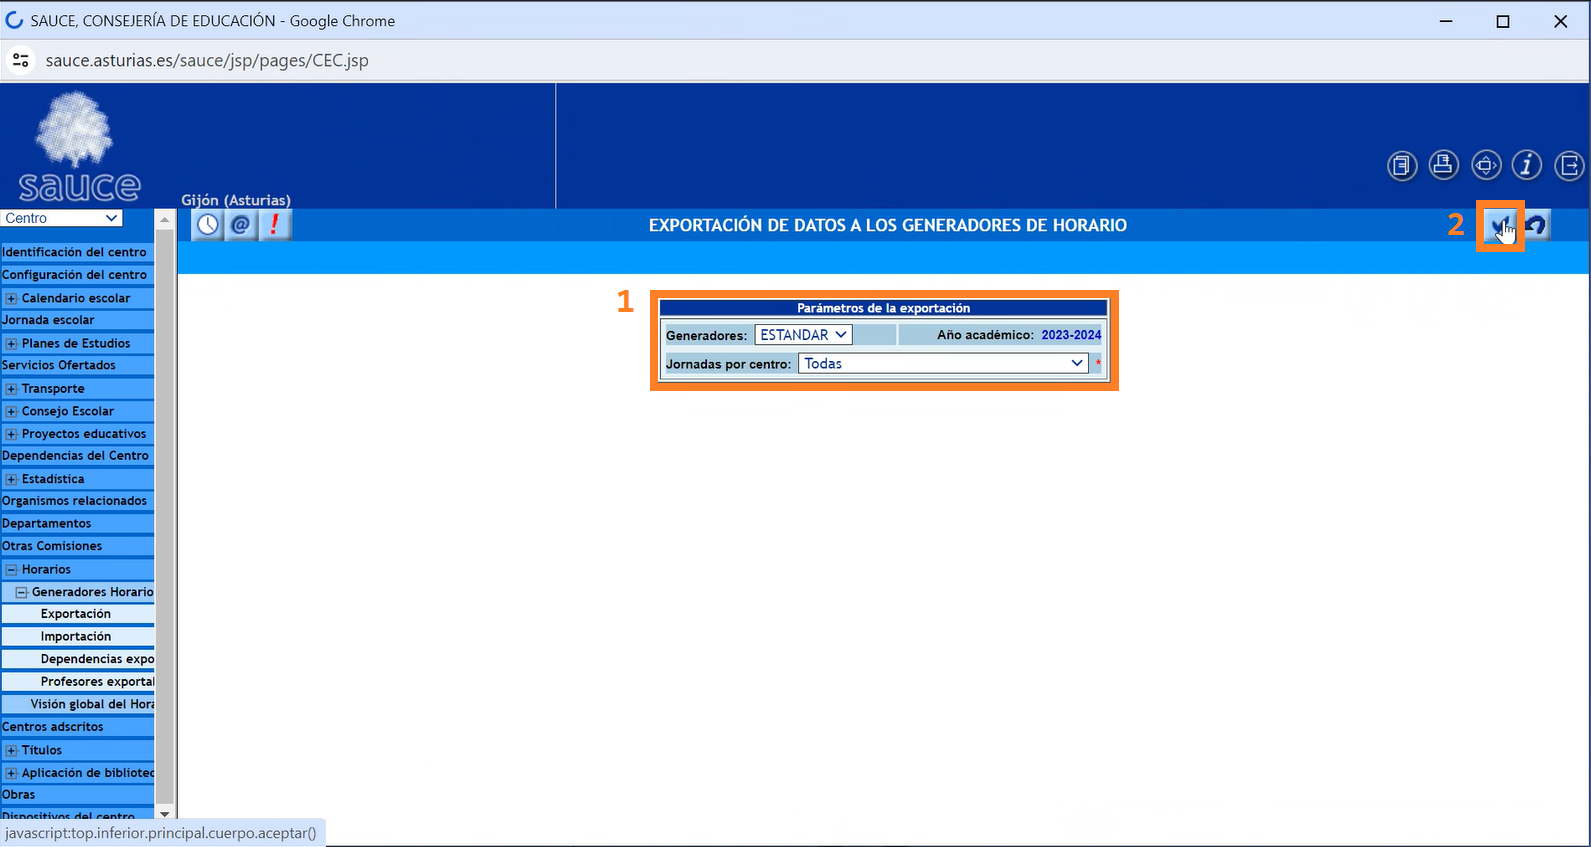This screenshot has height=847, width=1591.
Task: Collapse Generadores Horario tree node
Action: pos(21,592)
